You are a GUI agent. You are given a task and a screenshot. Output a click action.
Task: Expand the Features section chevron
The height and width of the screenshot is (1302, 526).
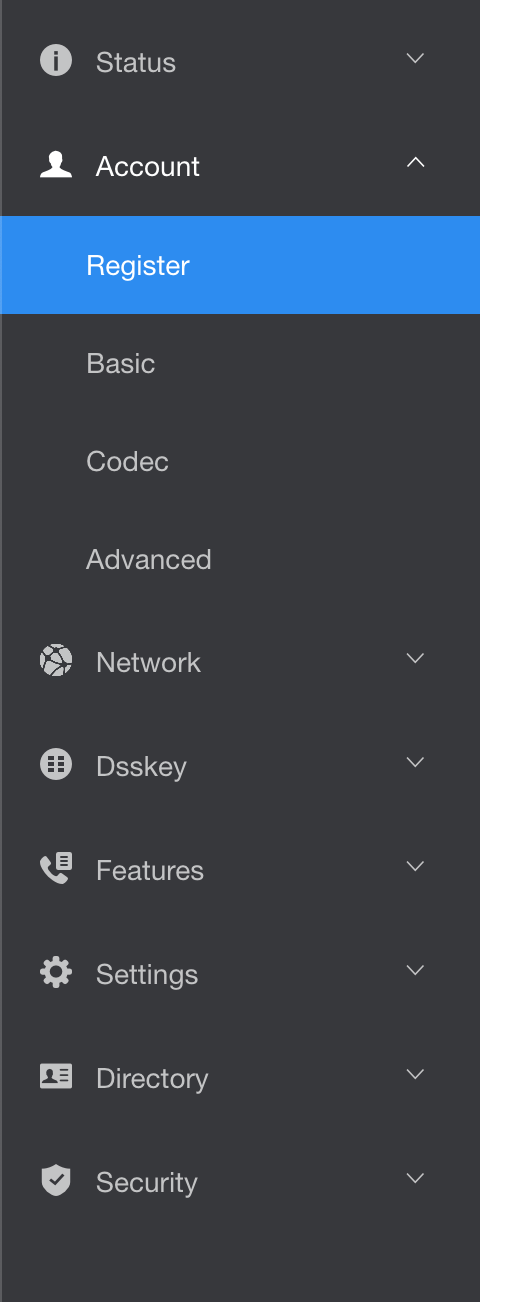tap(416, 866)
